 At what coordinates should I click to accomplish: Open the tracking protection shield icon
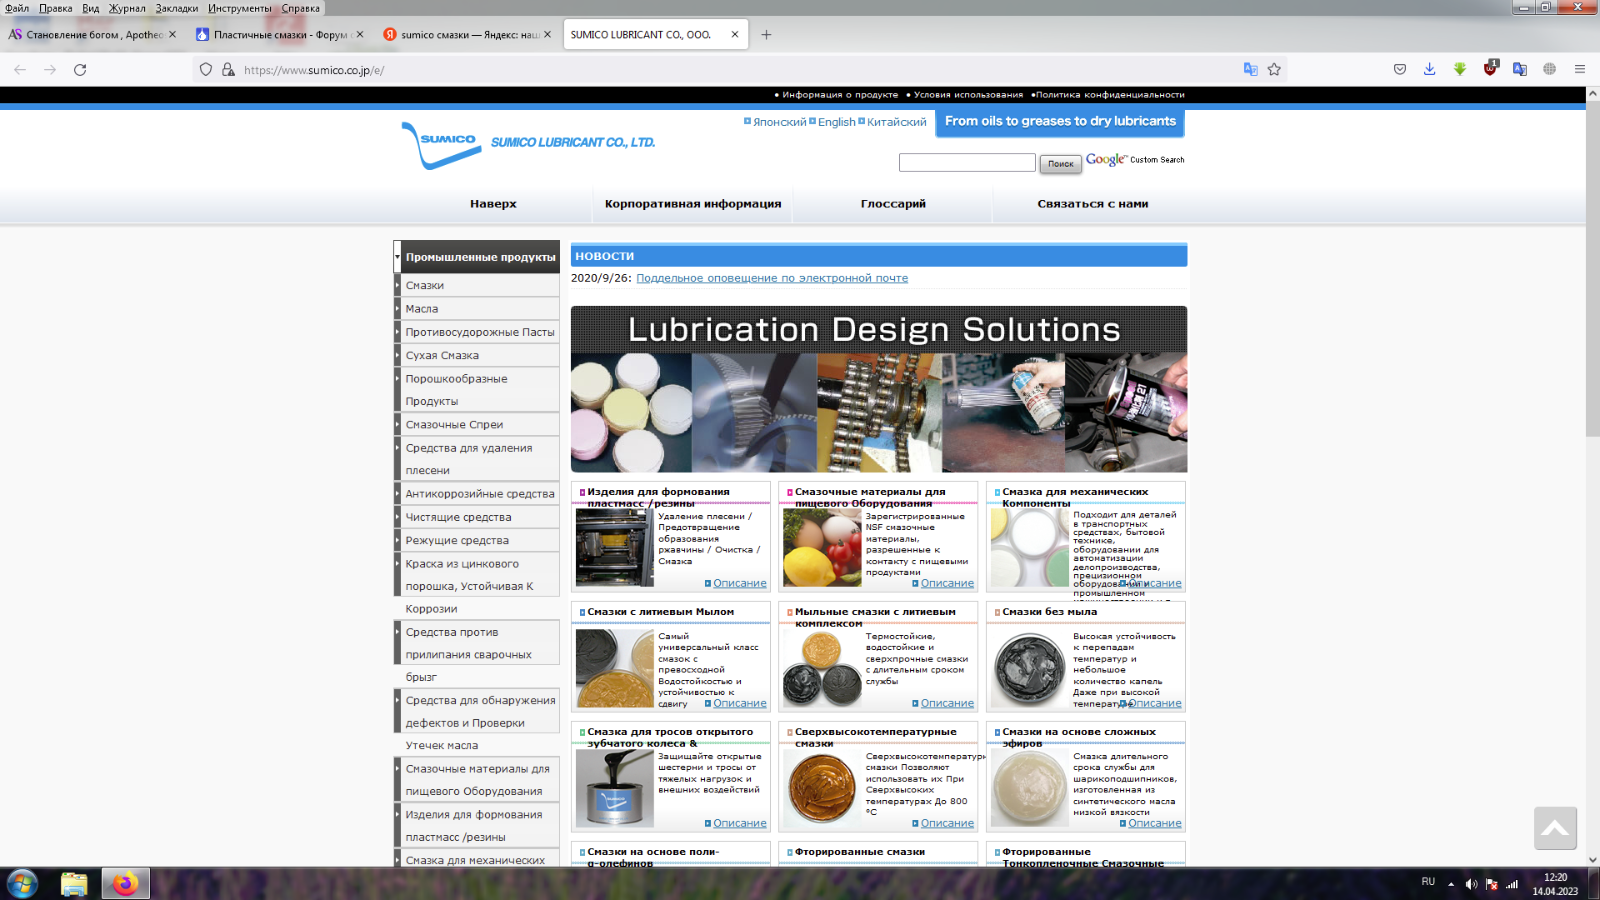(x=206, y=70)
